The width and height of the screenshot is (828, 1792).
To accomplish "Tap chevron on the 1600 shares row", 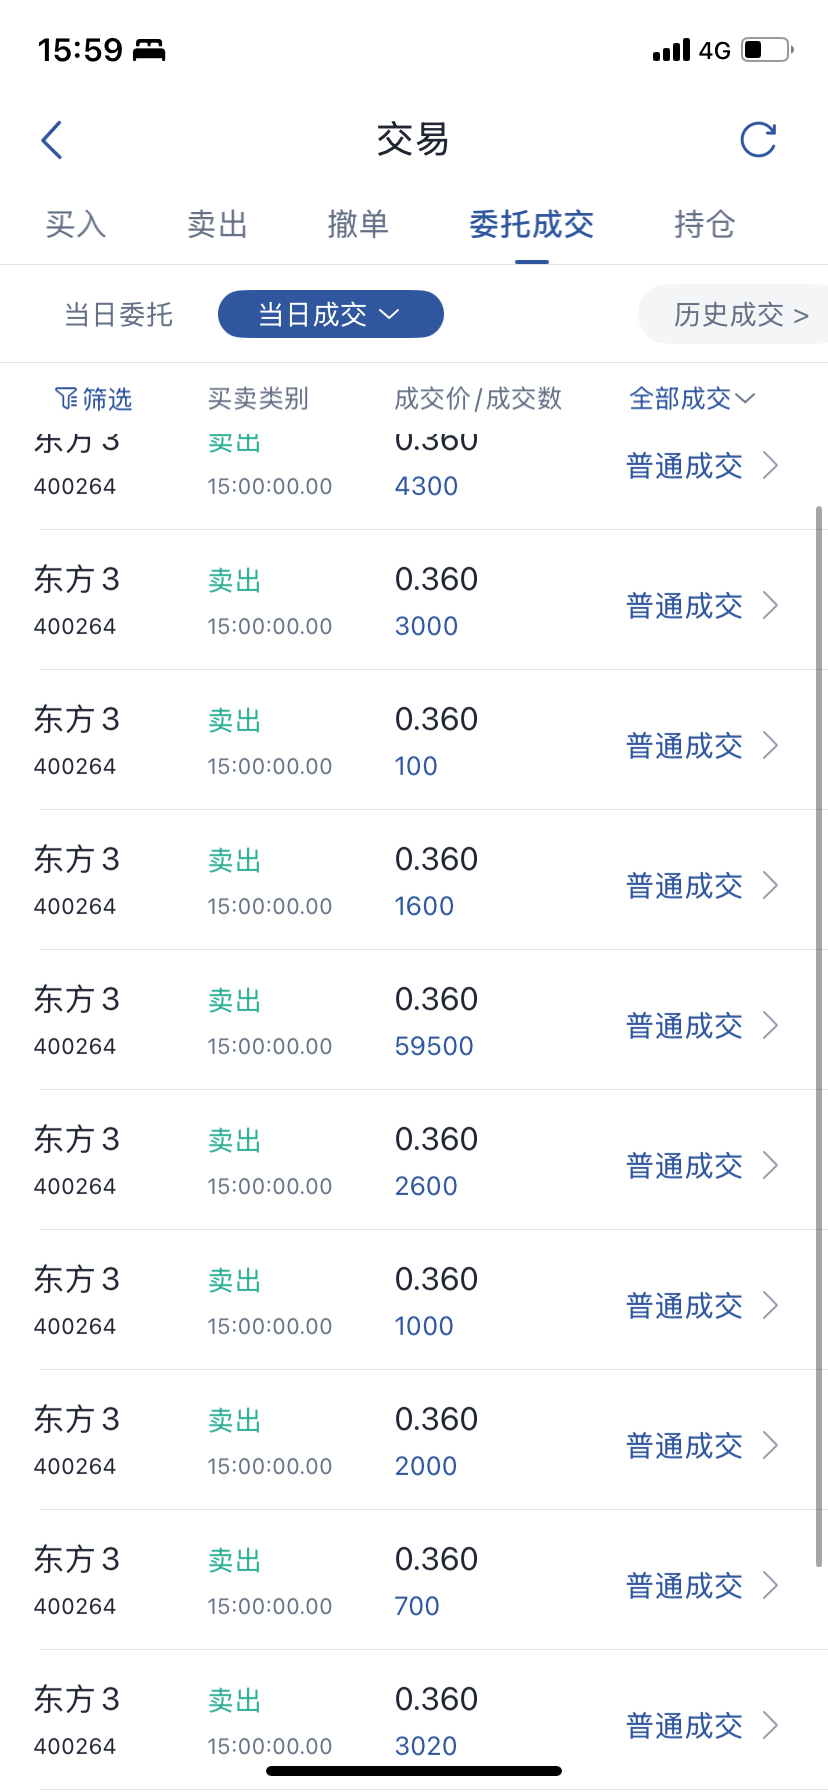I will [770, 885].
